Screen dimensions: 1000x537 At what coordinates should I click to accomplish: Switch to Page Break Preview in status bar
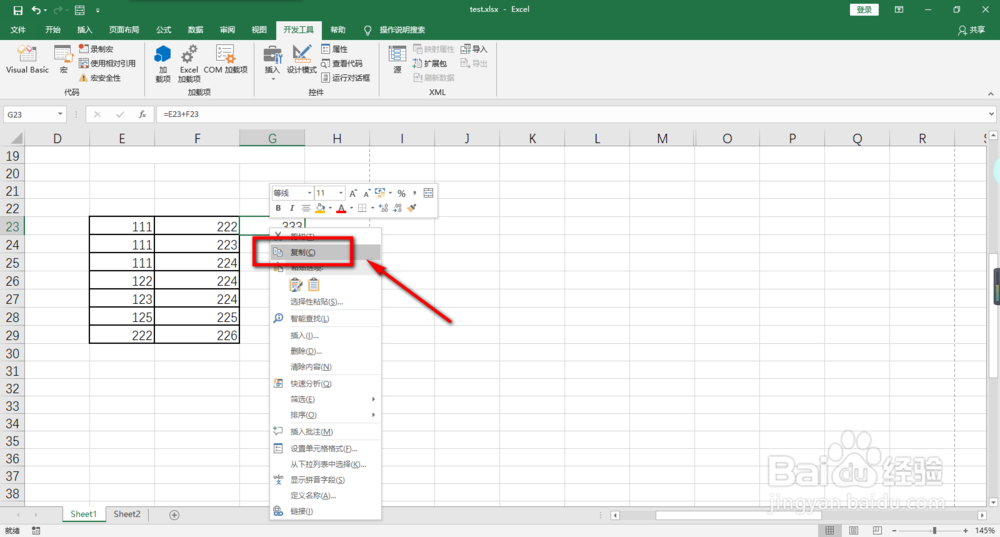point(877,531)
